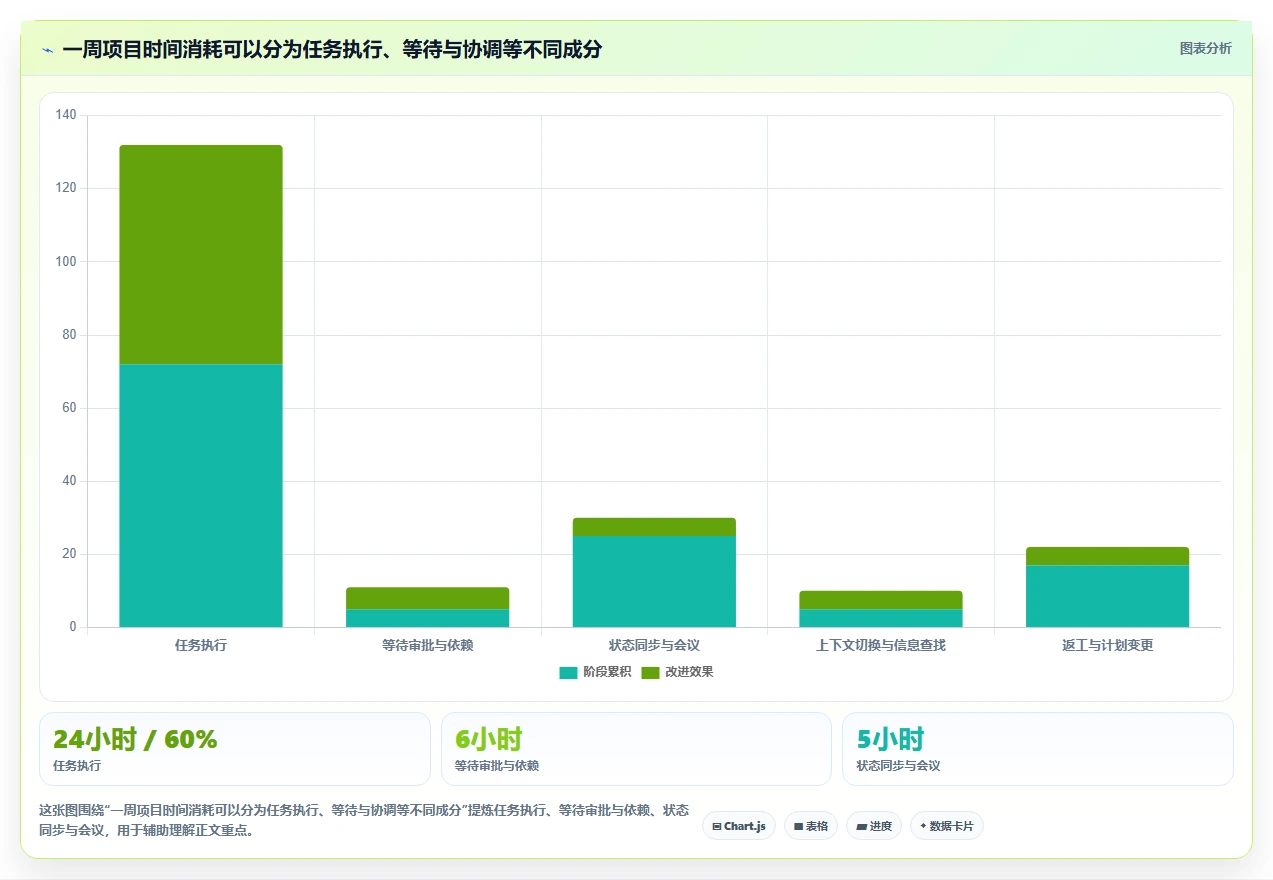This screenshot has height=880, width=1273.
Task: Click the teal segment of 返工与计划变更 bar
Action: tap(1107, 596)
